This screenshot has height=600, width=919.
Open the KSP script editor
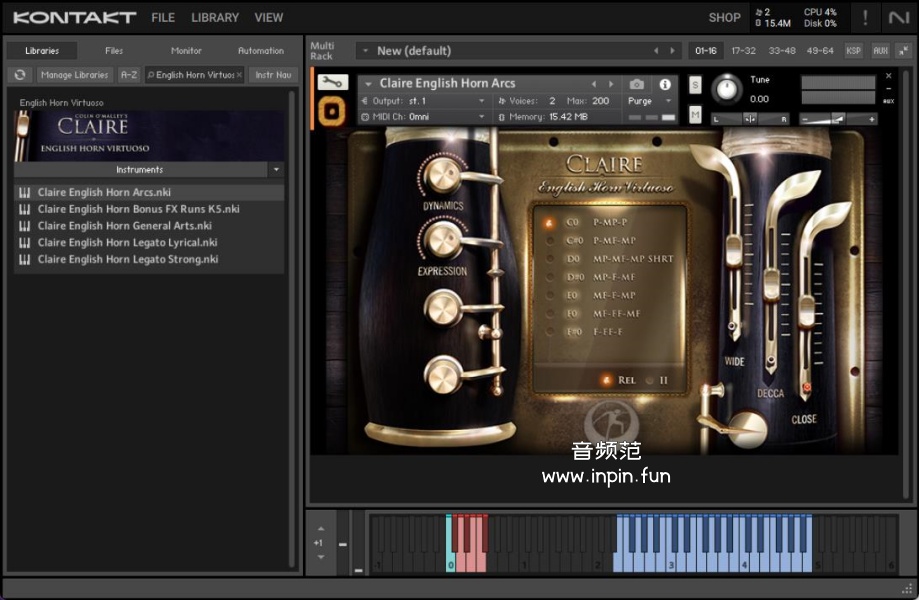[853, 51]
